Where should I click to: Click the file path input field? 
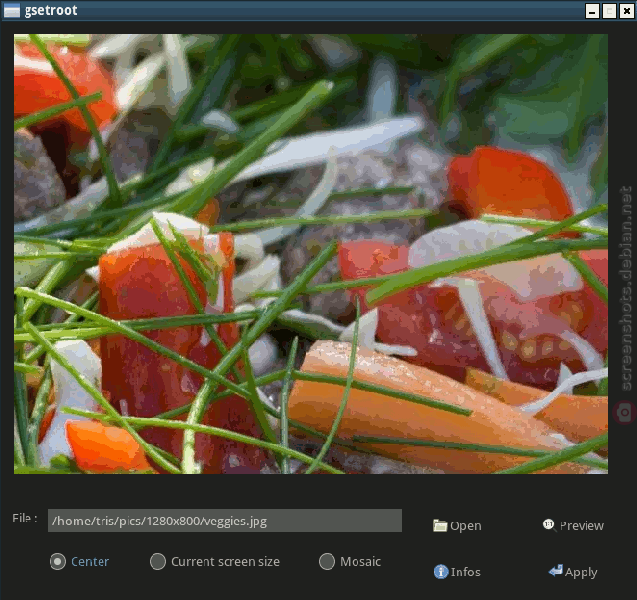point(225,520)
